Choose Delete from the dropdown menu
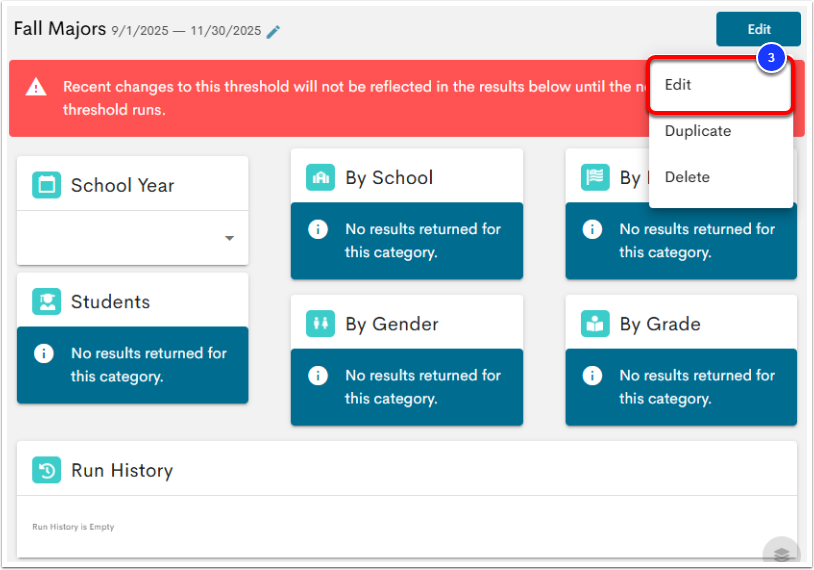 click(x=720, y=177)
